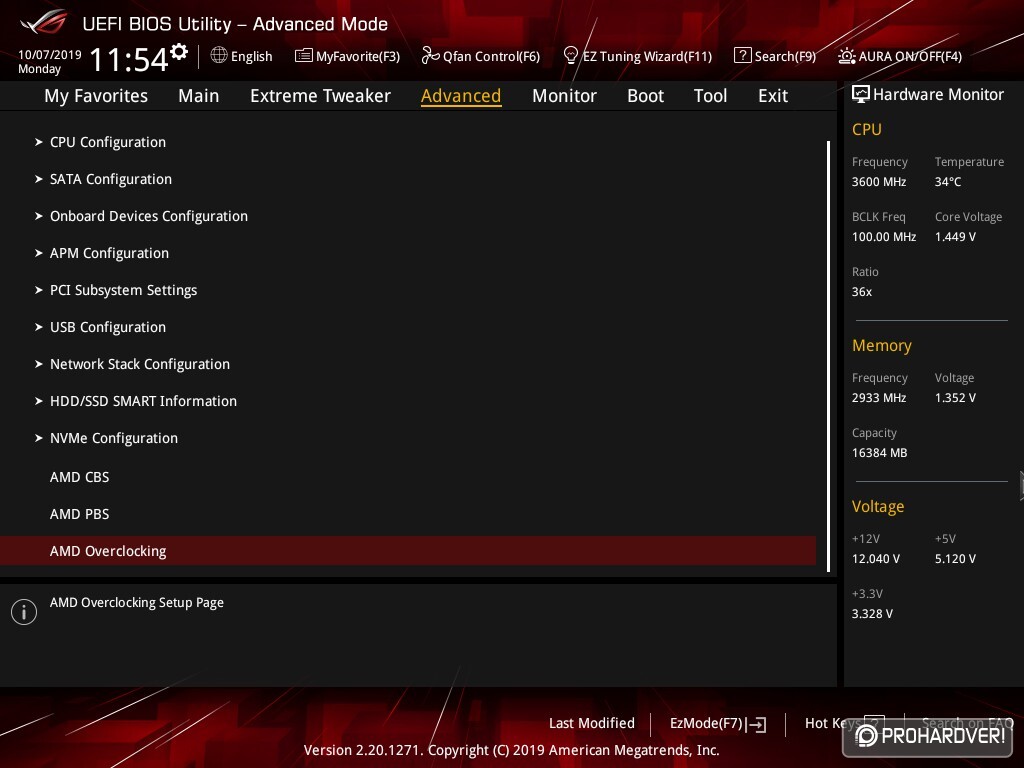
Task: Launch EZ Tuning Wizard bulb icon
Action: [x=570, y=56]
